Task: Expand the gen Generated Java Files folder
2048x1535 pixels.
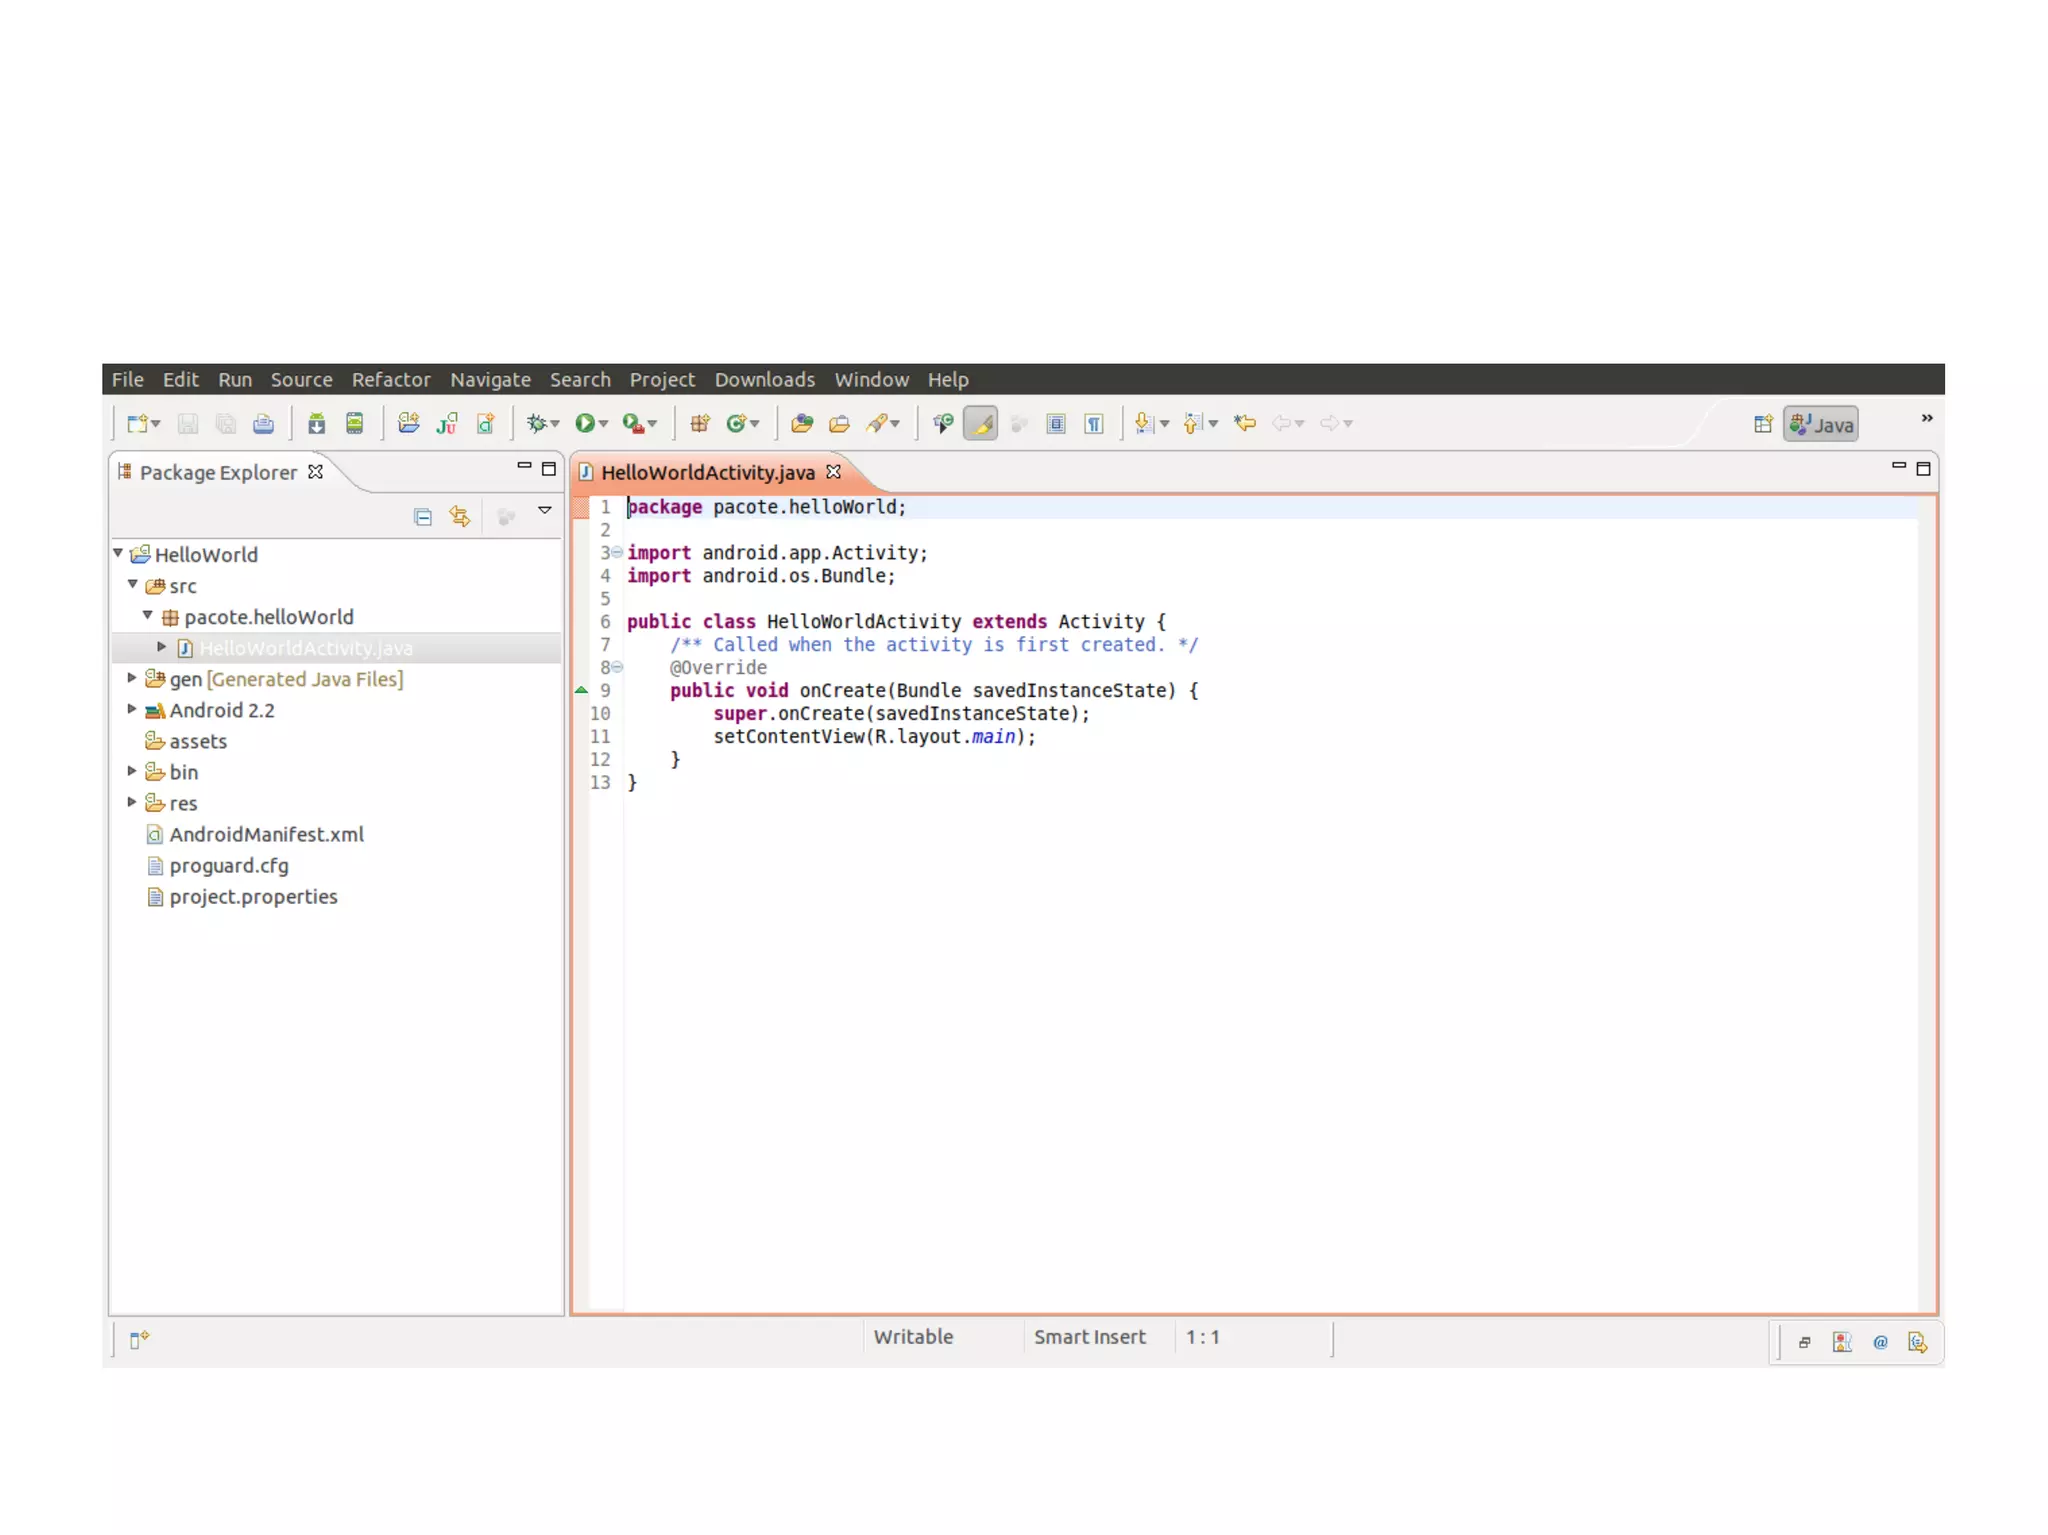Action: coord(132,678)
